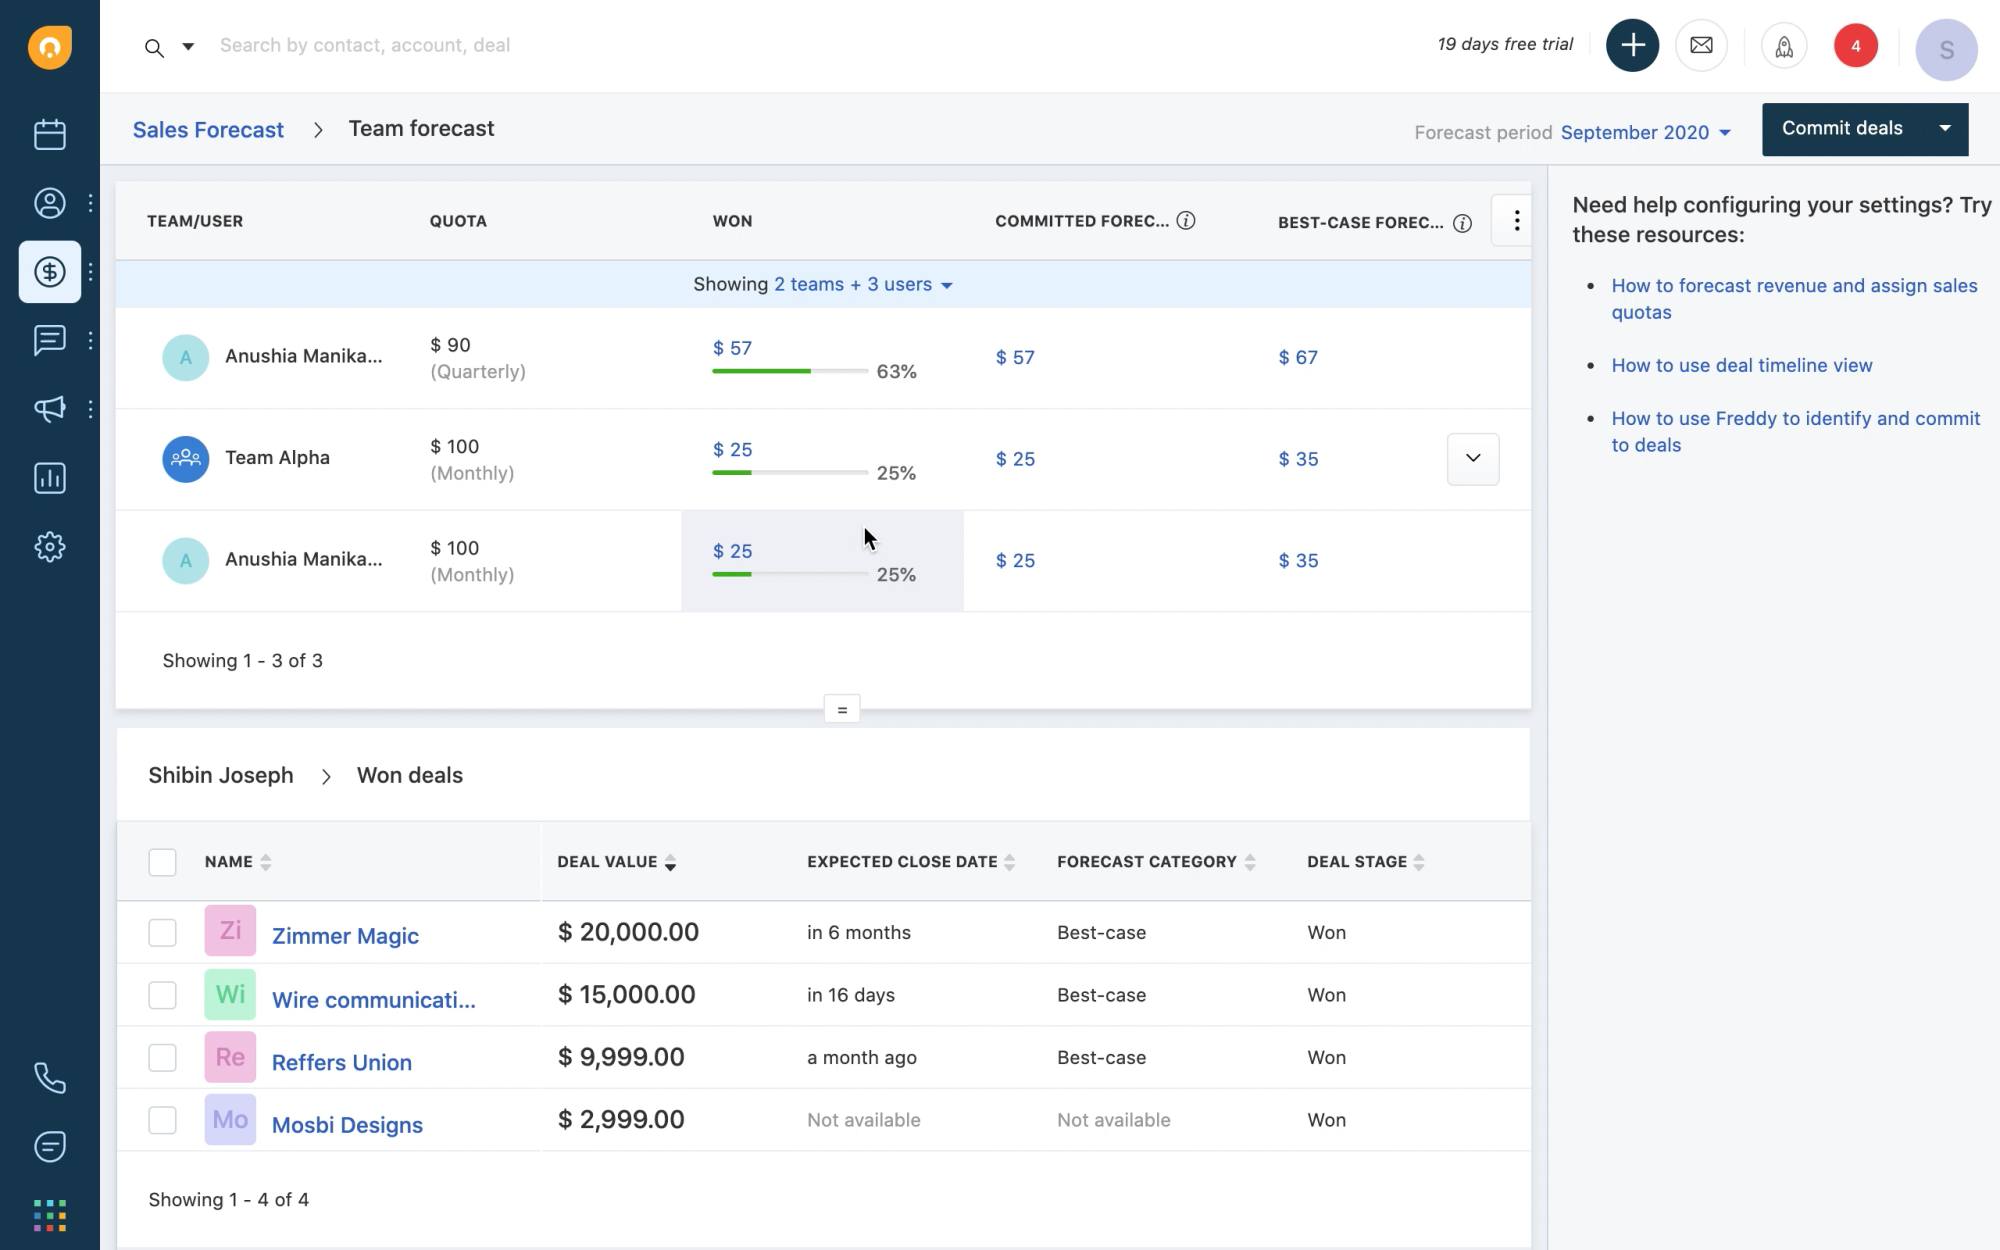Open the phone dialer icon
This screenshot has width=2000, height=1250.
(x=49, y=1077)
